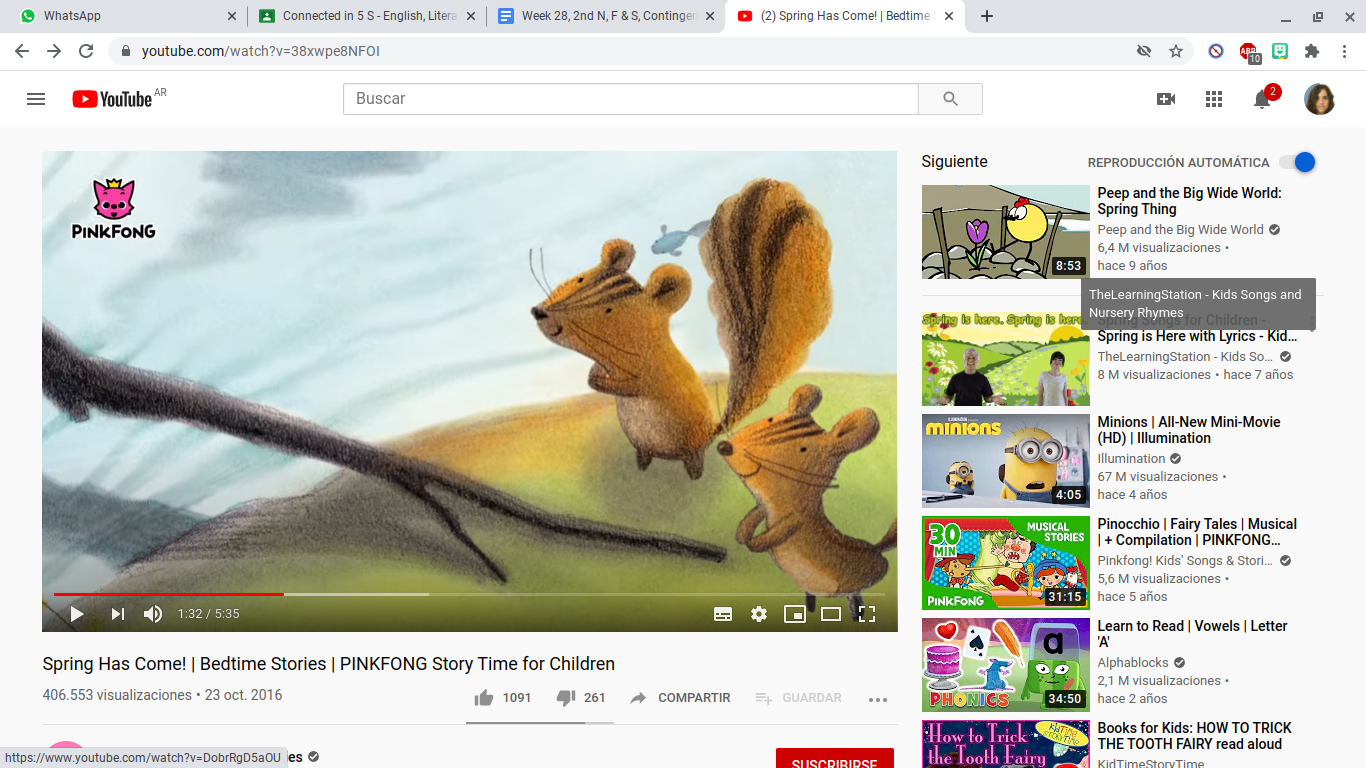Focus the Buscar search field

pos(631,99)
